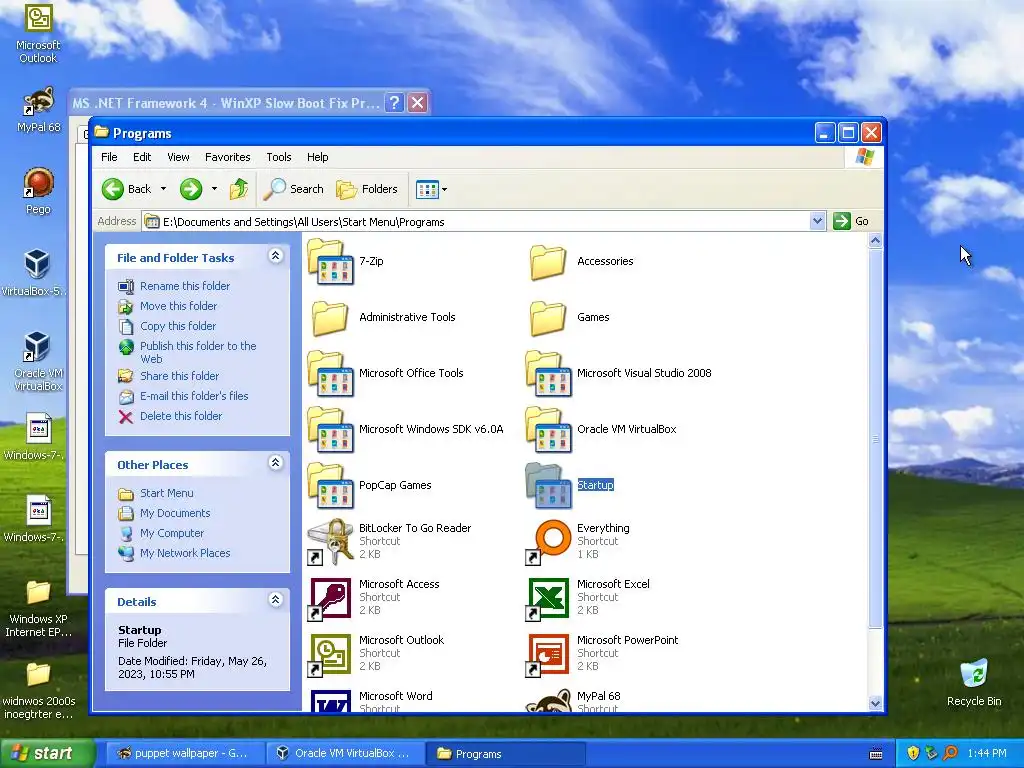Collapse the File and Folder Tasks panel
Screen dimensions: 1024x768
[x=276, y=256]
